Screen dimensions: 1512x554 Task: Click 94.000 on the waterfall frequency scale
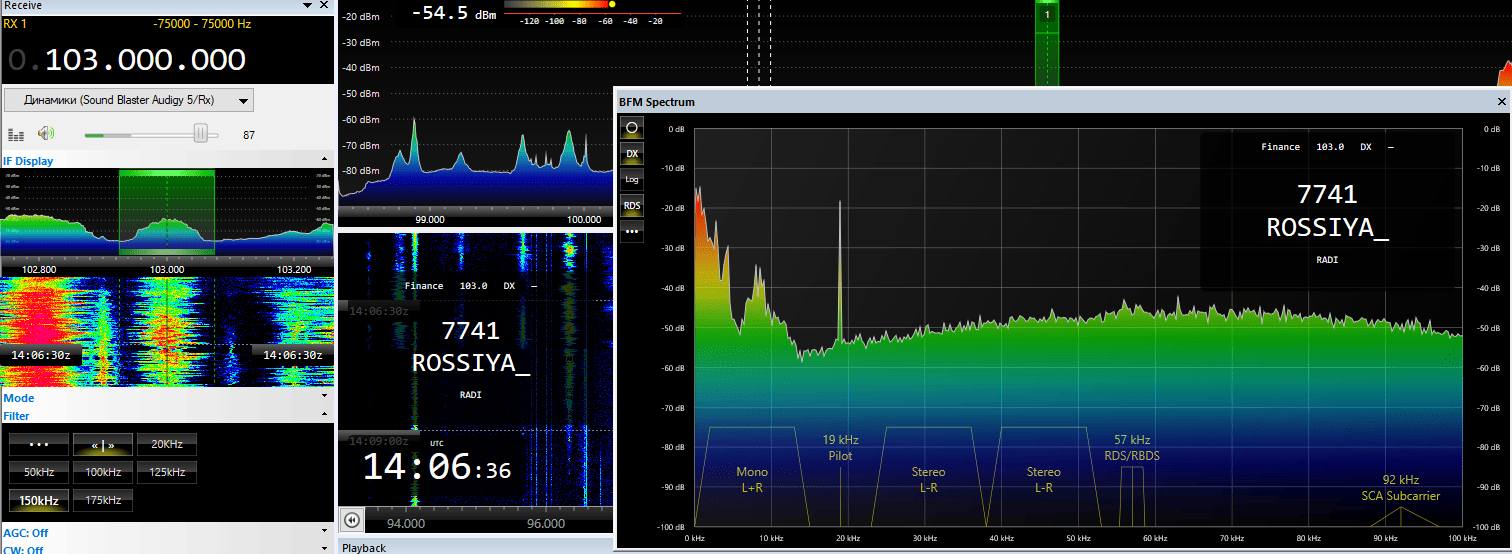click(406, 523)
